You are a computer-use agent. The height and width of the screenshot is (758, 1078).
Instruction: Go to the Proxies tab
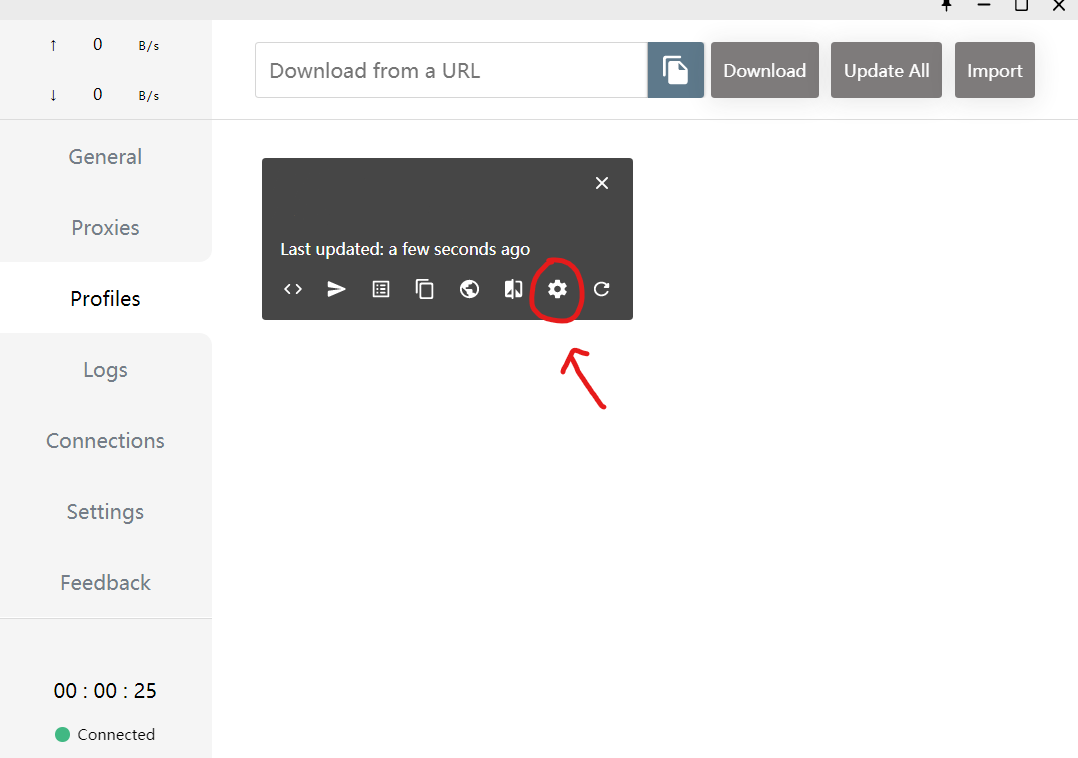(105, 227)
